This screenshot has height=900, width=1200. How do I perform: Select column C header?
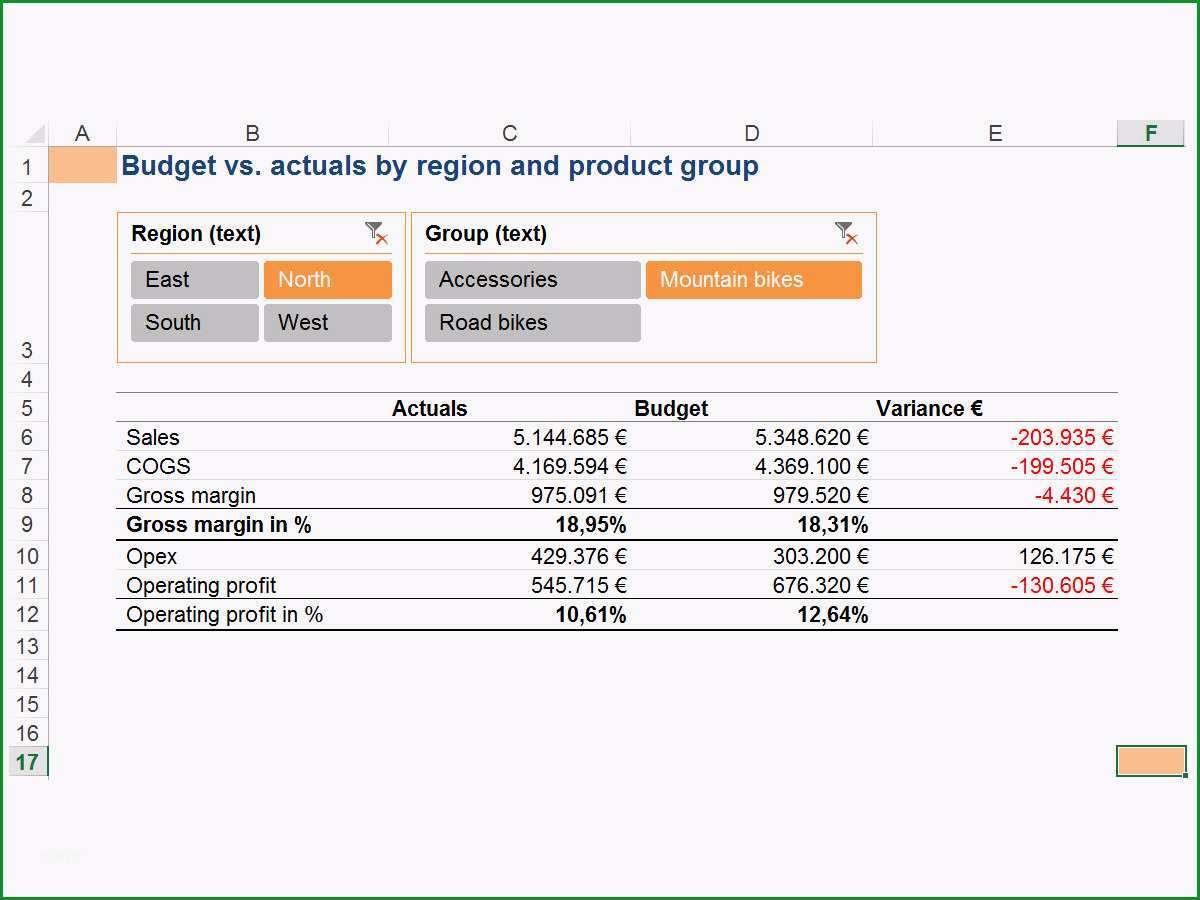(509, 134)
